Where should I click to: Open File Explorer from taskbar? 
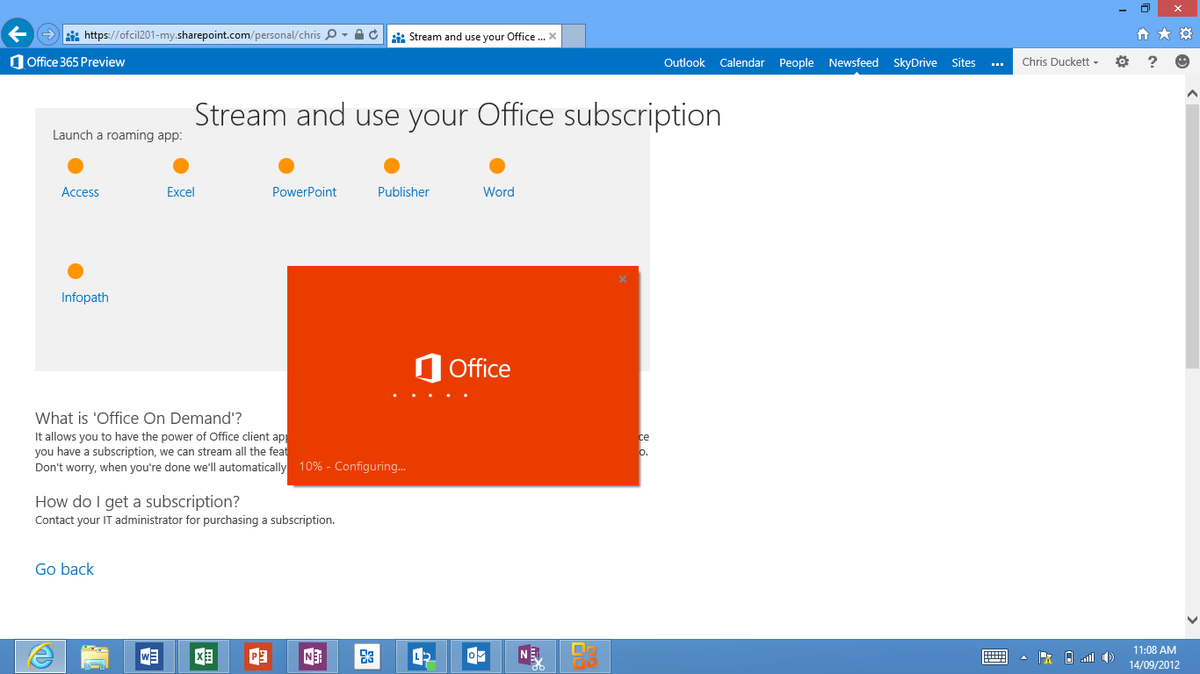point(95,656)
